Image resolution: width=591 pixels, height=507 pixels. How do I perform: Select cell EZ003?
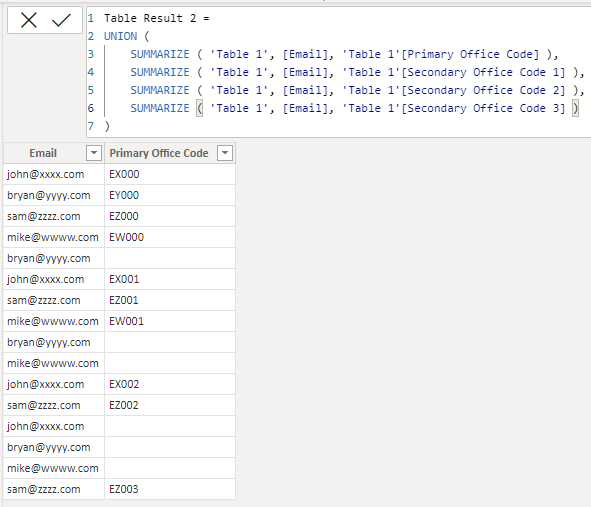click(170, 489)
